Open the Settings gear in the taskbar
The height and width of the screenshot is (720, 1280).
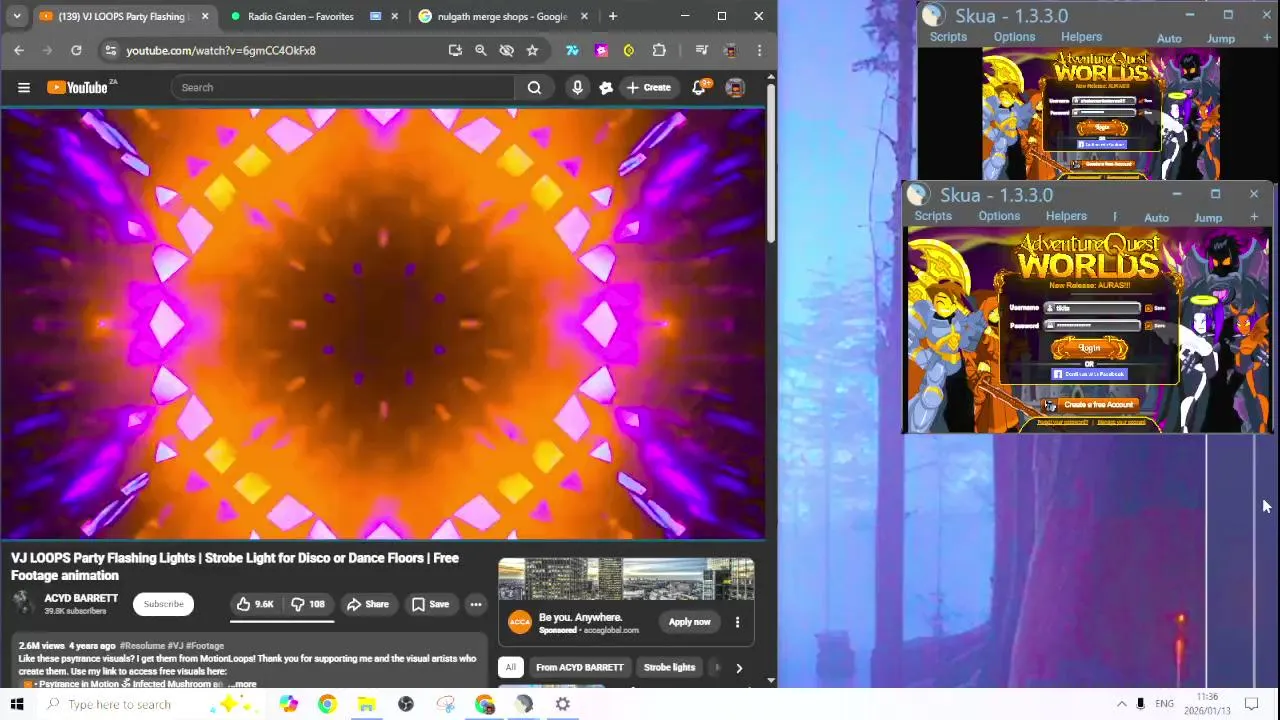click(563, 704)
